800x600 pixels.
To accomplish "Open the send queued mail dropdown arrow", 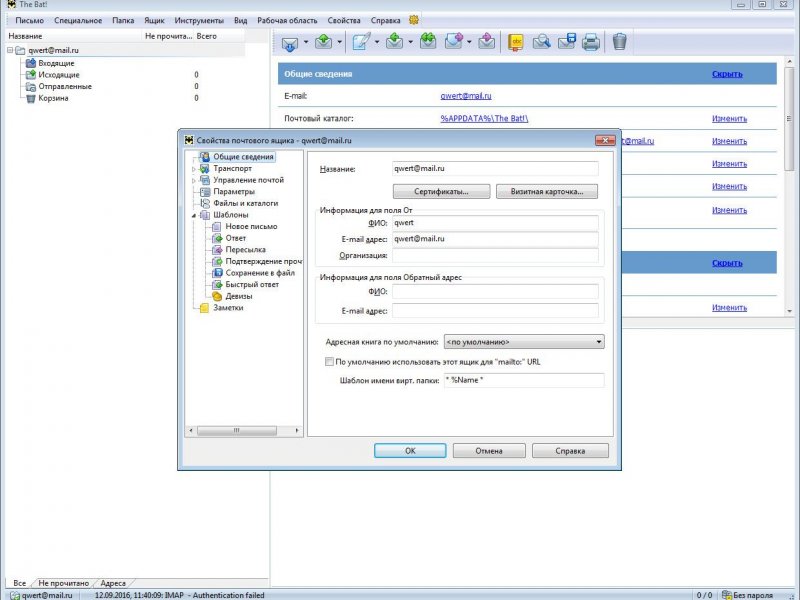I will pyautogui.click(x=339, y=42).
